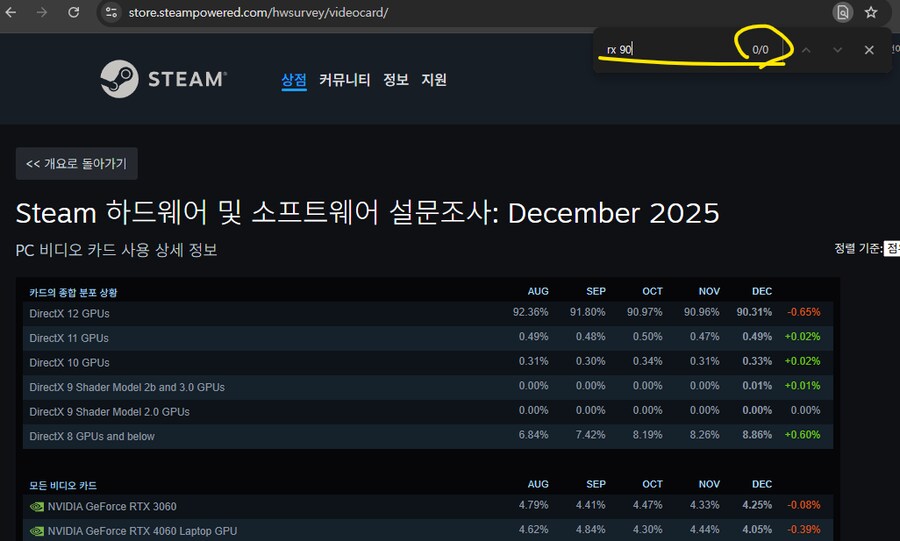Close the find-in-page bar
The height and width of the screenshot is (541, 900).
pyautogui.click(x=869, y=50)
